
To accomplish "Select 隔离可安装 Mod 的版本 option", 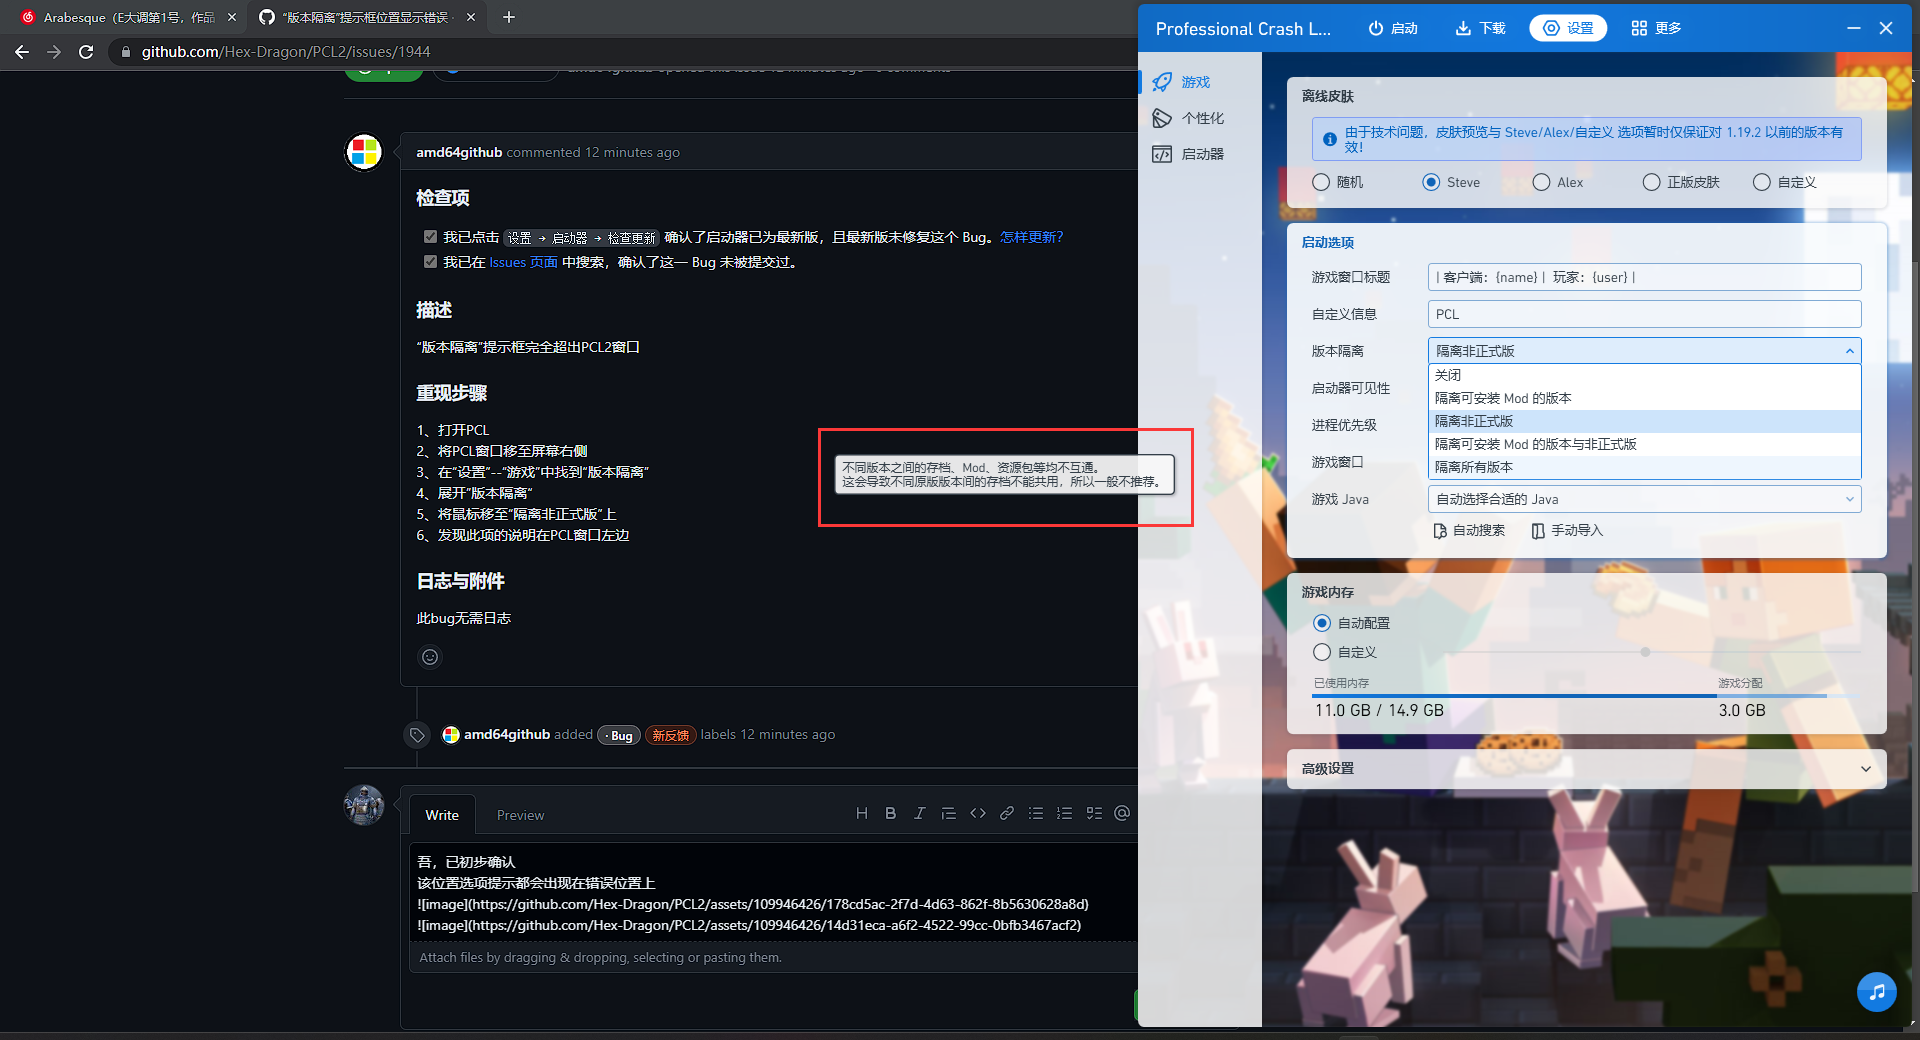I will tap(1644, 398).
